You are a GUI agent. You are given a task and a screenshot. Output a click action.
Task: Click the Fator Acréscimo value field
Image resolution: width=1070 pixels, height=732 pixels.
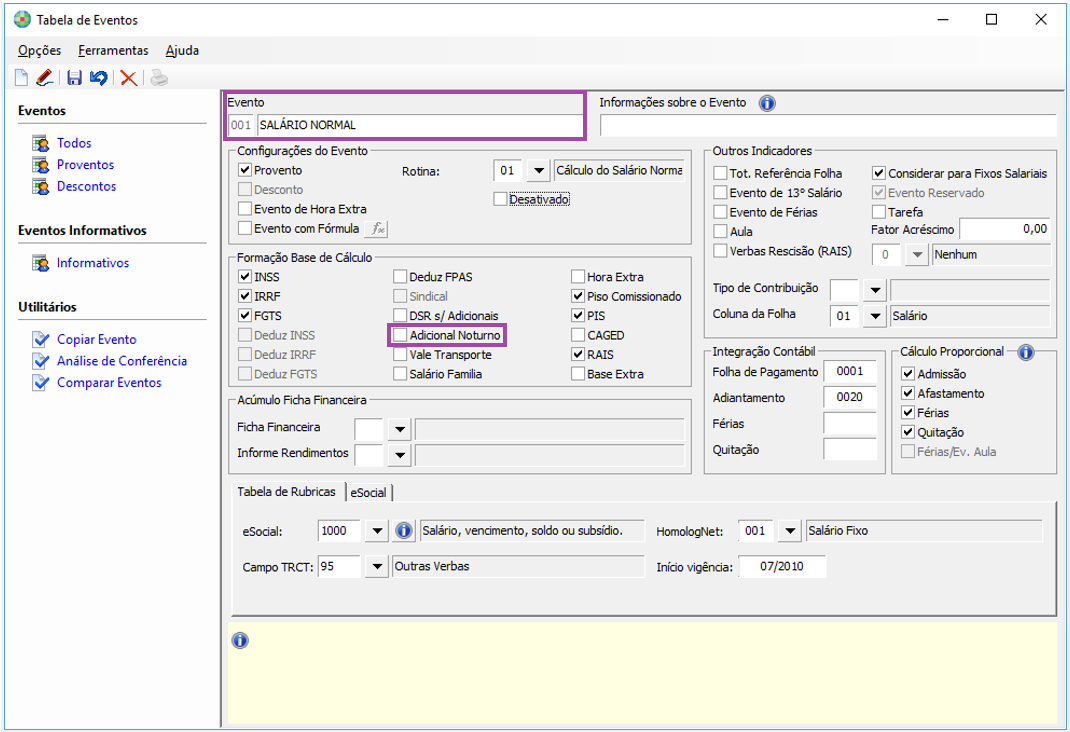pos(1005,229)
